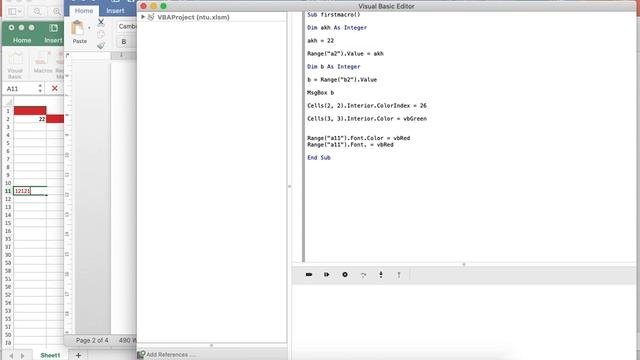Click the Copy icon in Word ribbon

[x=101, y=34]
